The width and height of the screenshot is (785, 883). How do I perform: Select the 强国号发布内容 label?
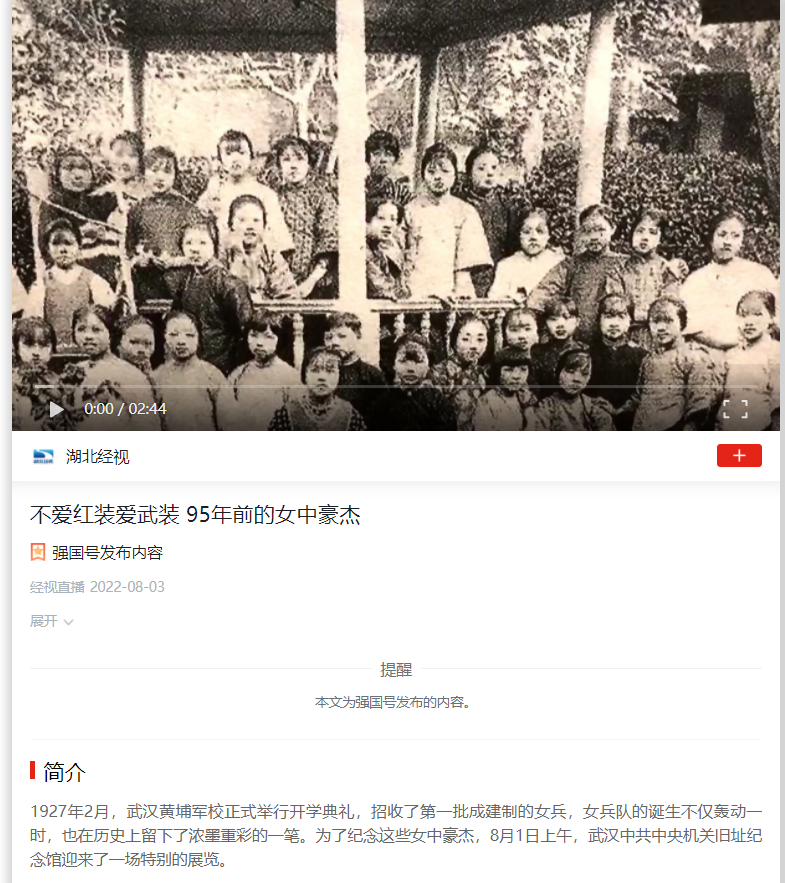tap(107, 552)
